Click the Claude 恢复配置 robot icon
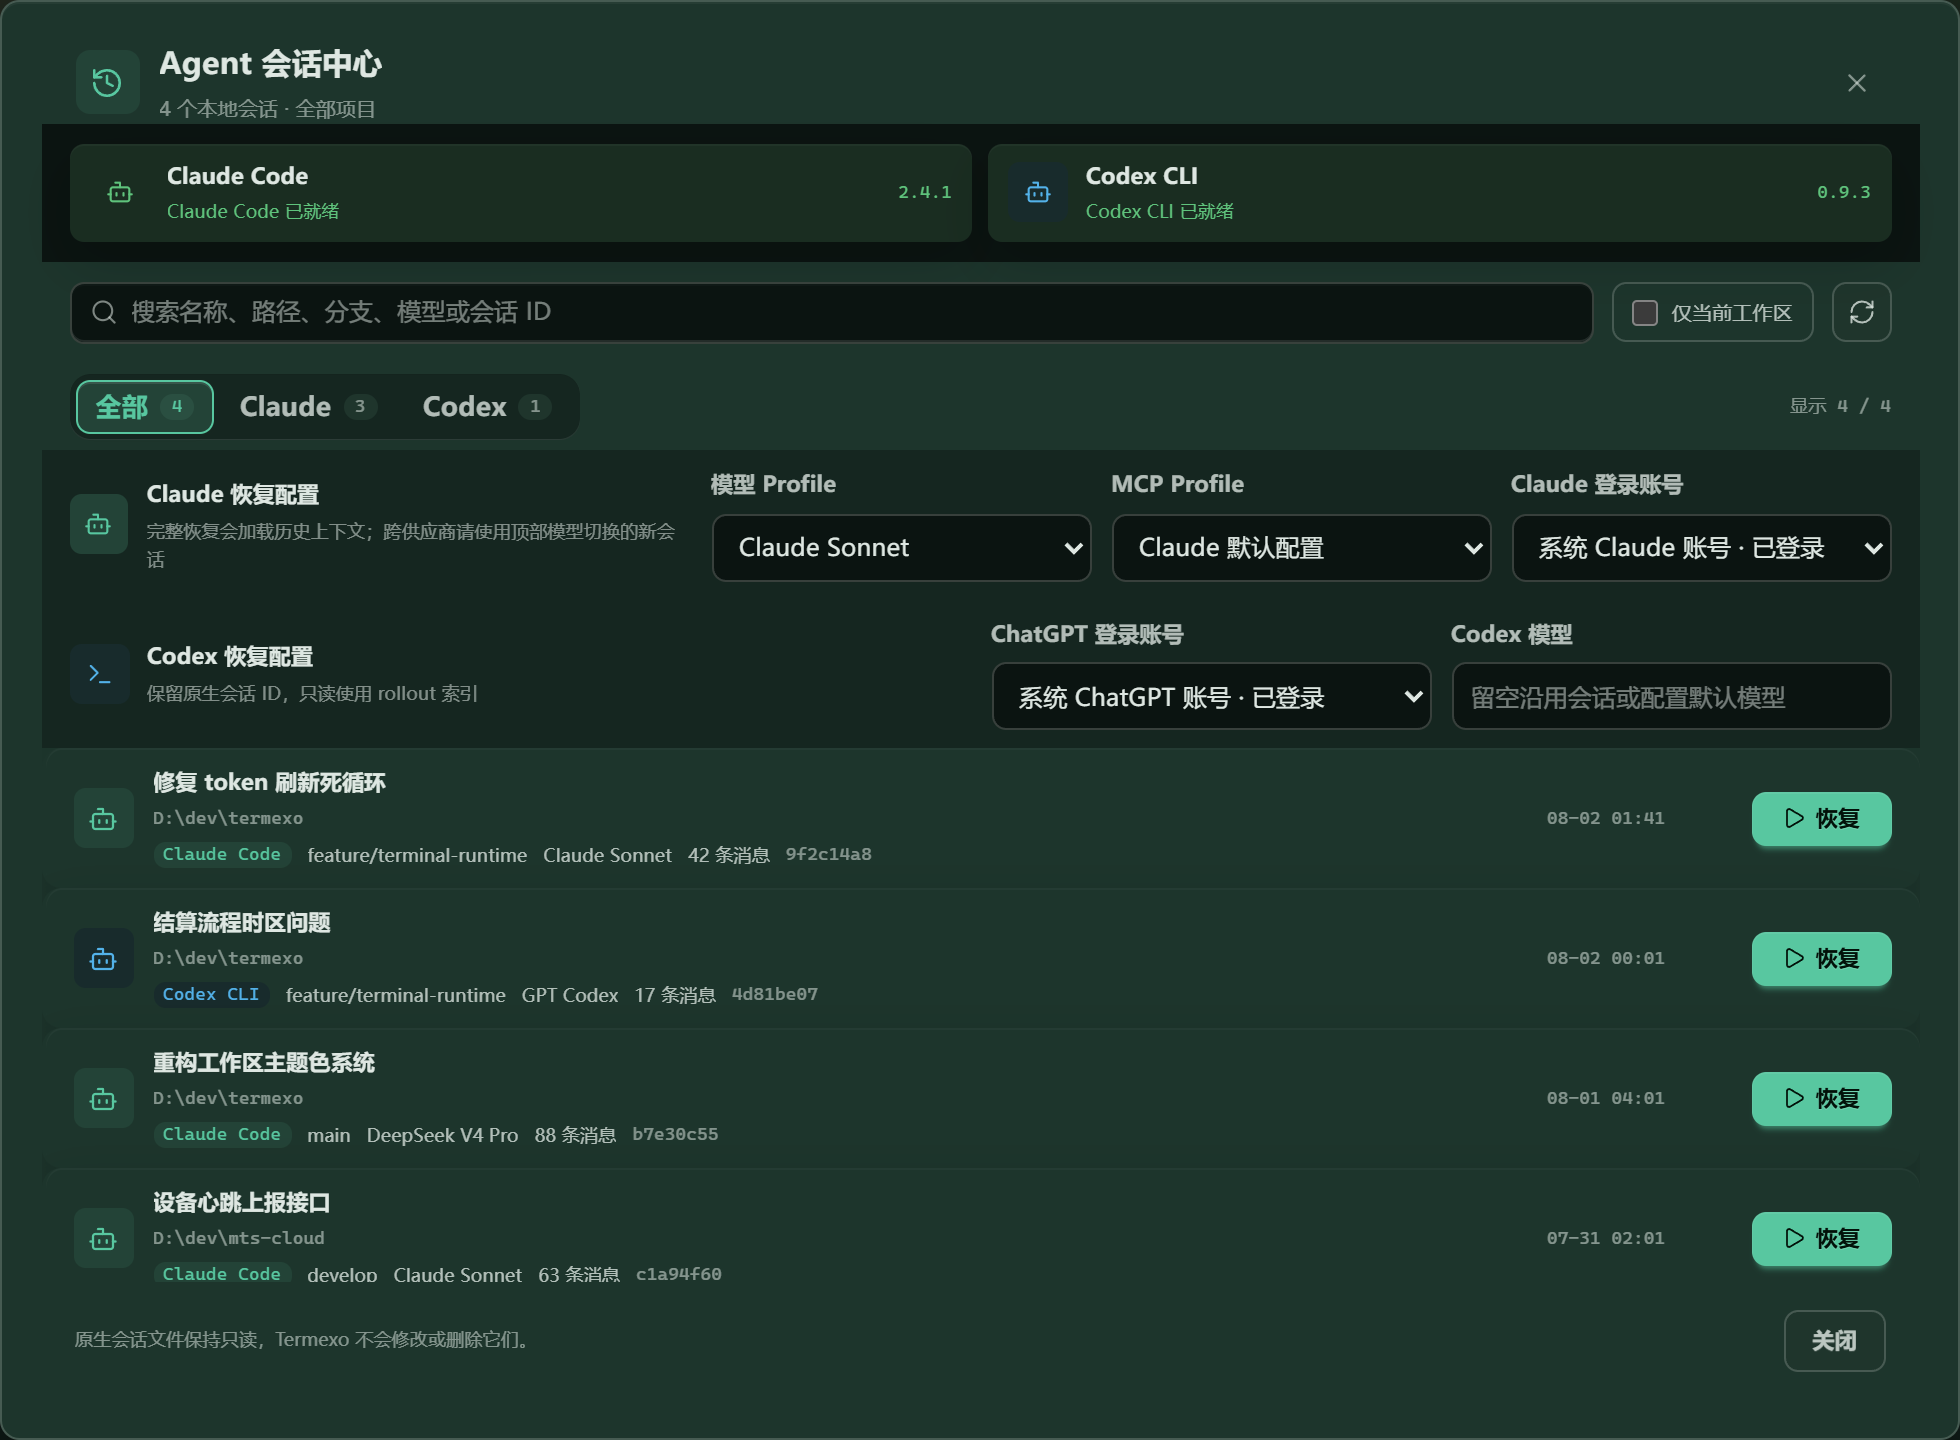This screenshot has width=1960, height=1440. [99, 524]
